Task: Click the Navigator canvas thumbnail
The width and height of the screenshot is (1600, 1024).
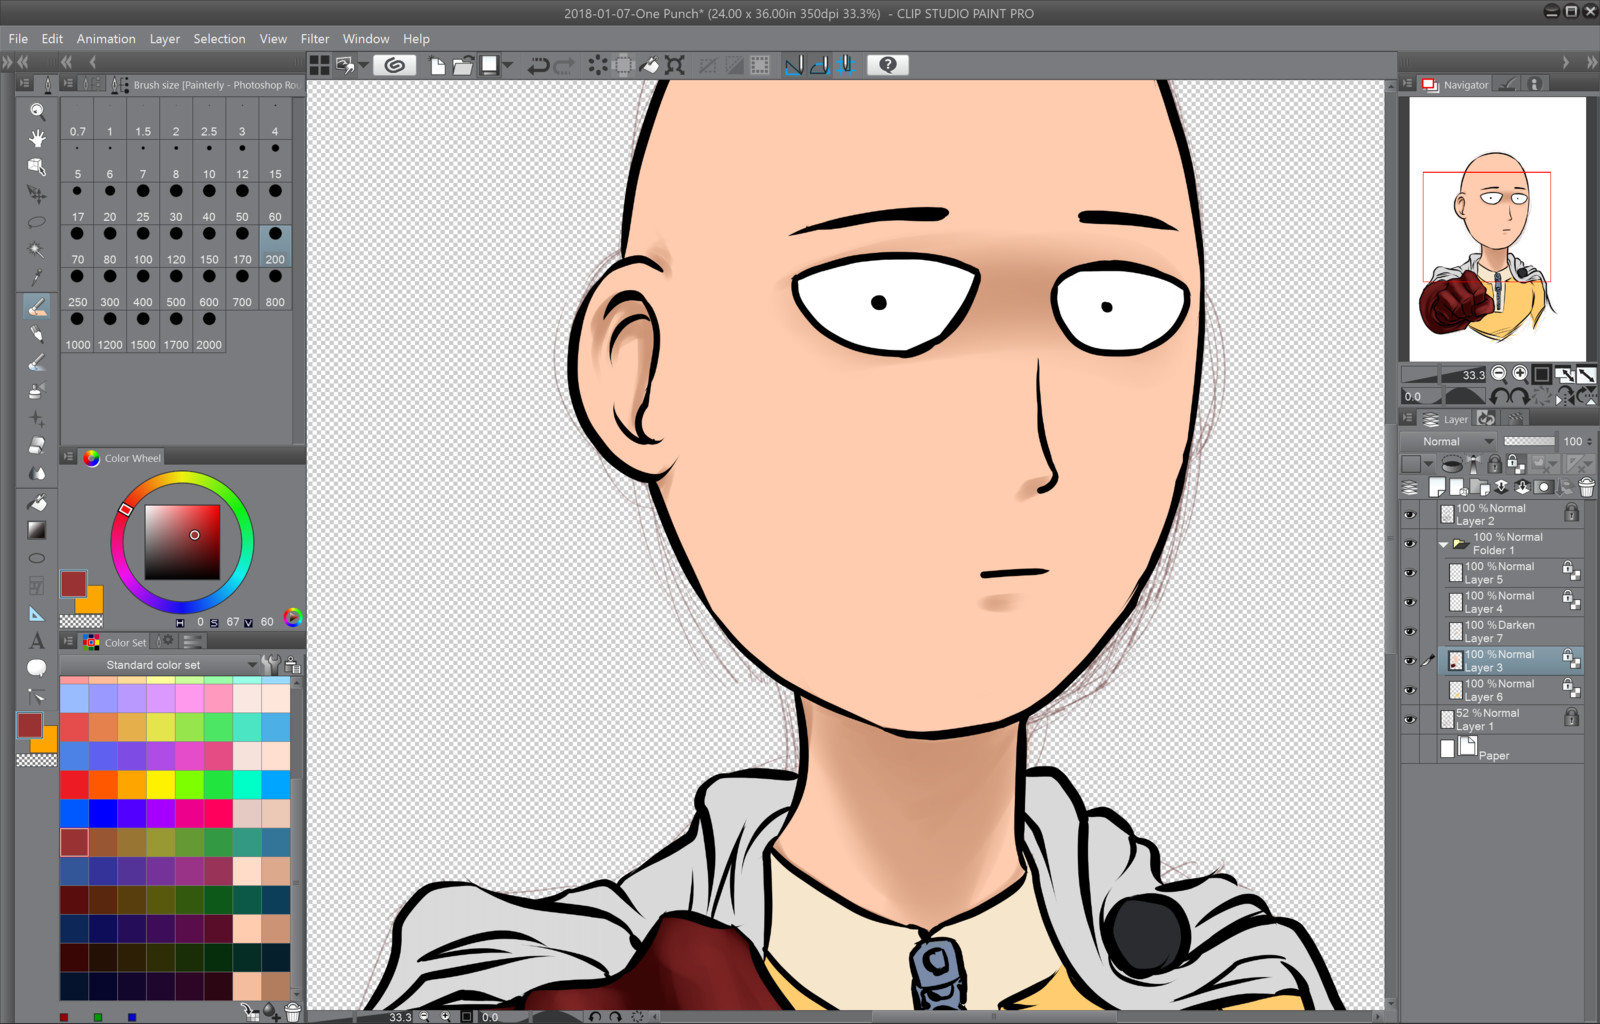Action: [x=1497, y=229]
